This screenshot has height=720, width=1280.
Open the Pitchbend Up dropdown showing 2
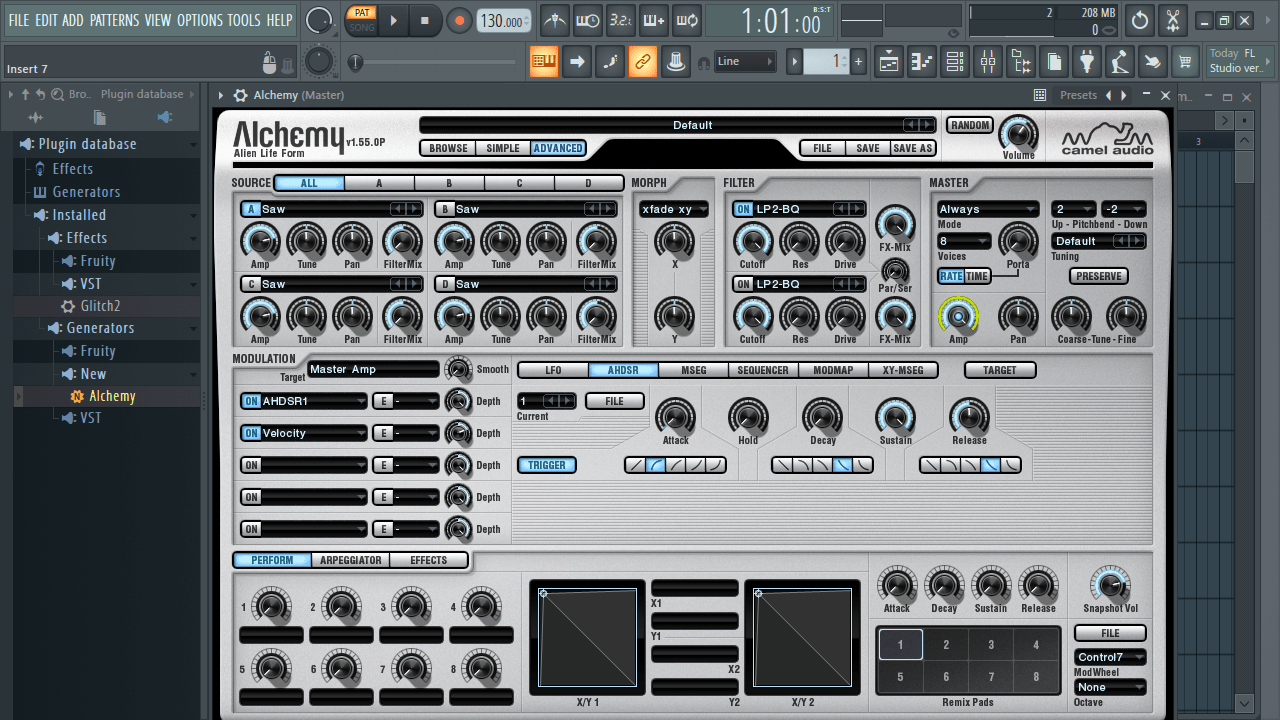pyautogui.click(x=1073, y=209)
